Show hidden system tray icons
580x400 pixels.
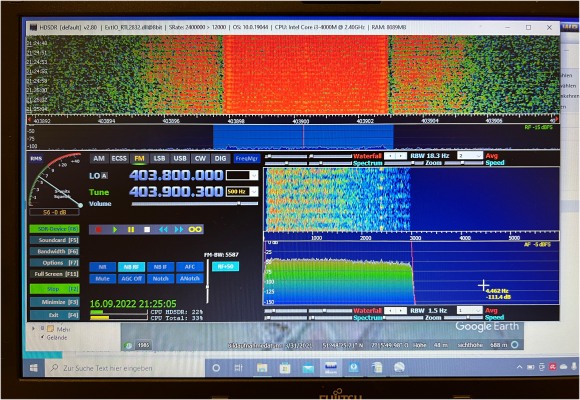[x=519, y=367]
